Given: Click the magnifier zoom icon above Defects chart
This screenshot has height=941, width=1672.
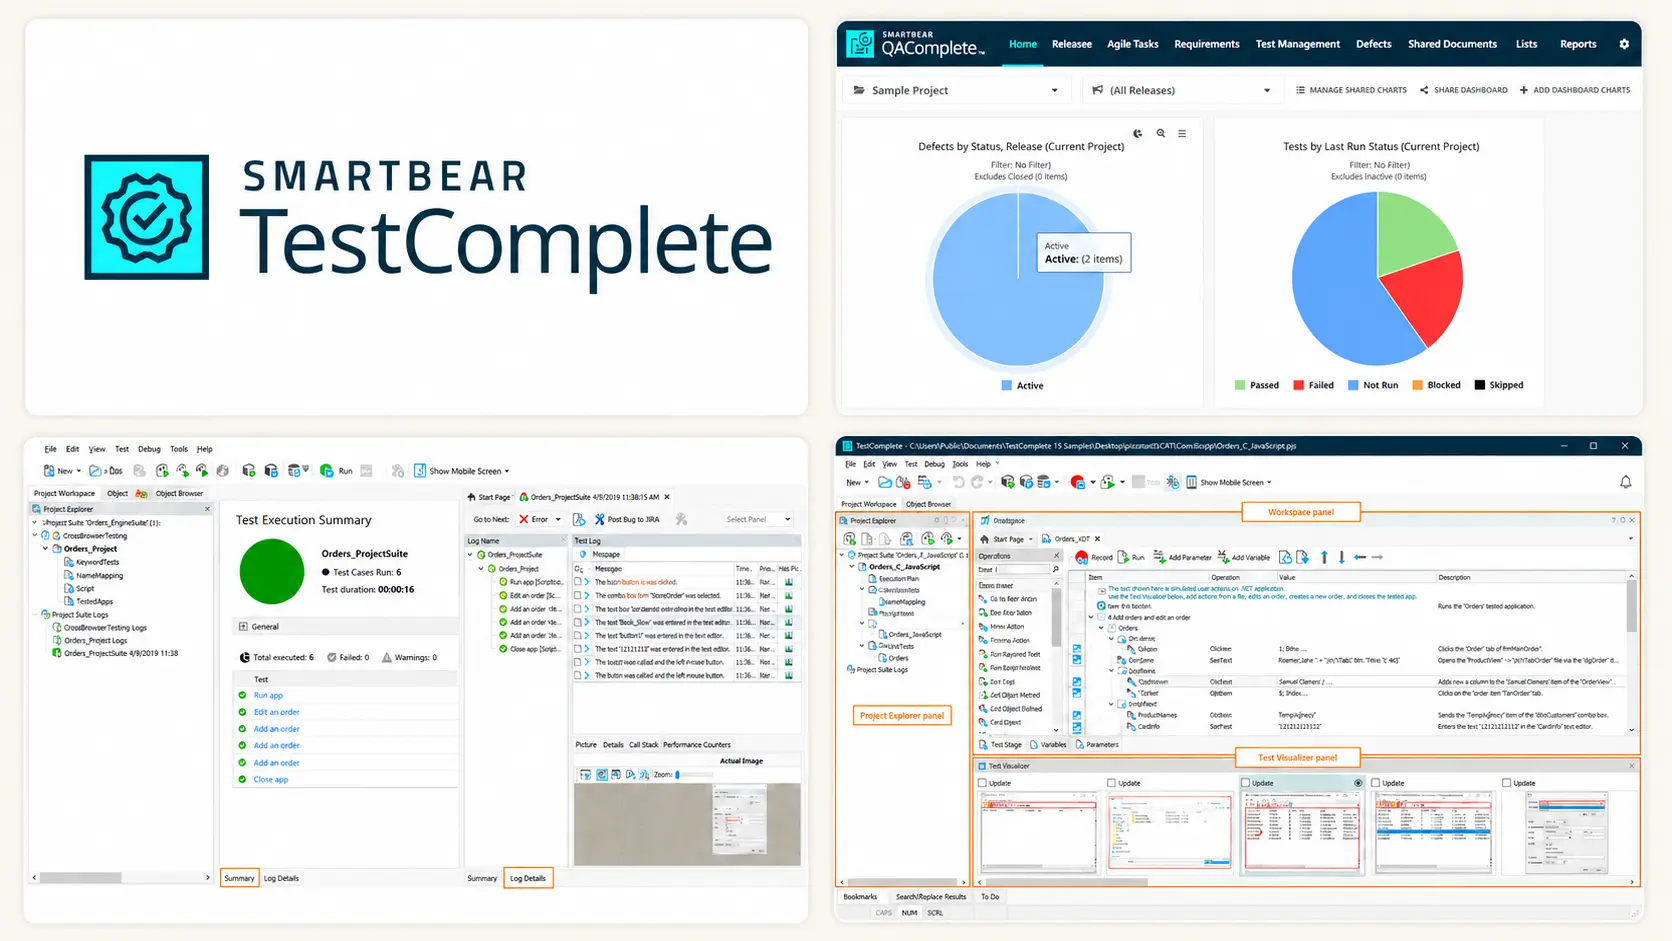Looking at the screenshot, I should 1161,133.
